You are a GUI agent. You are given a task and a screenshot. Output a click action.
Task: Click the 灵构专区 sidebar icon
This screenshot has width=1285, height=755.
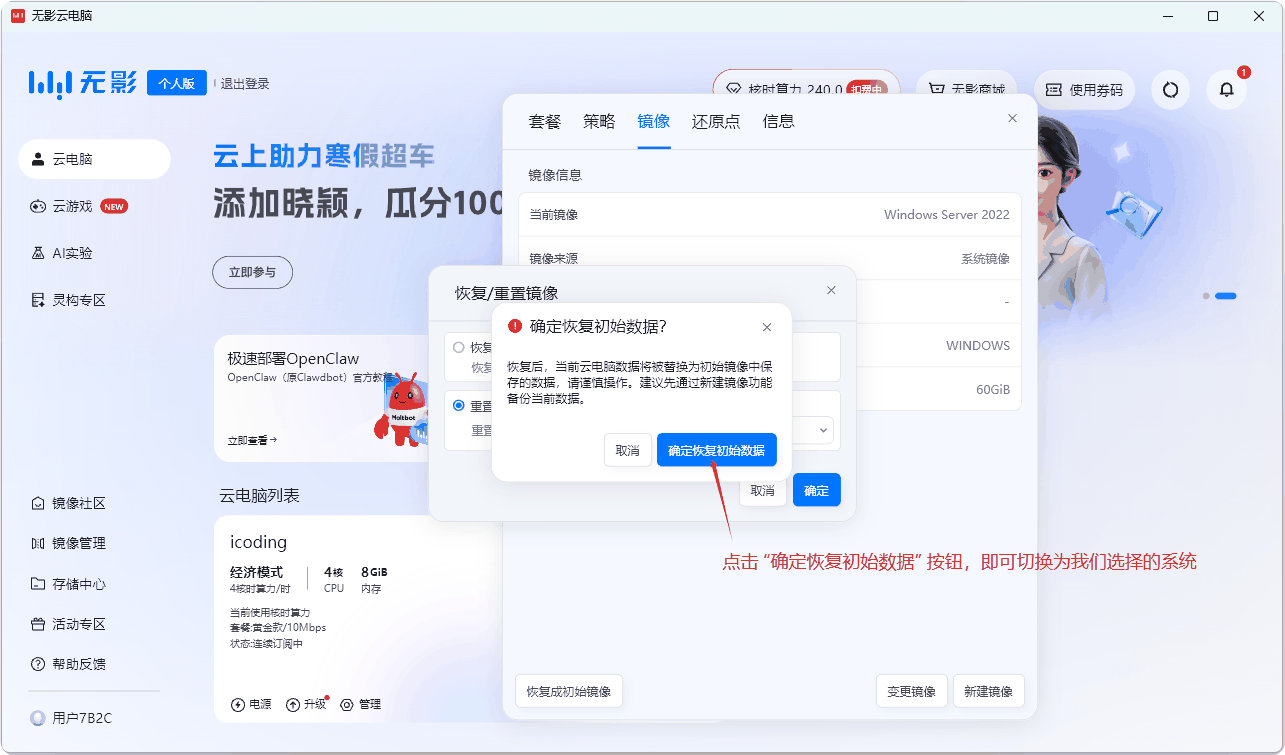[x=38, y=300]
